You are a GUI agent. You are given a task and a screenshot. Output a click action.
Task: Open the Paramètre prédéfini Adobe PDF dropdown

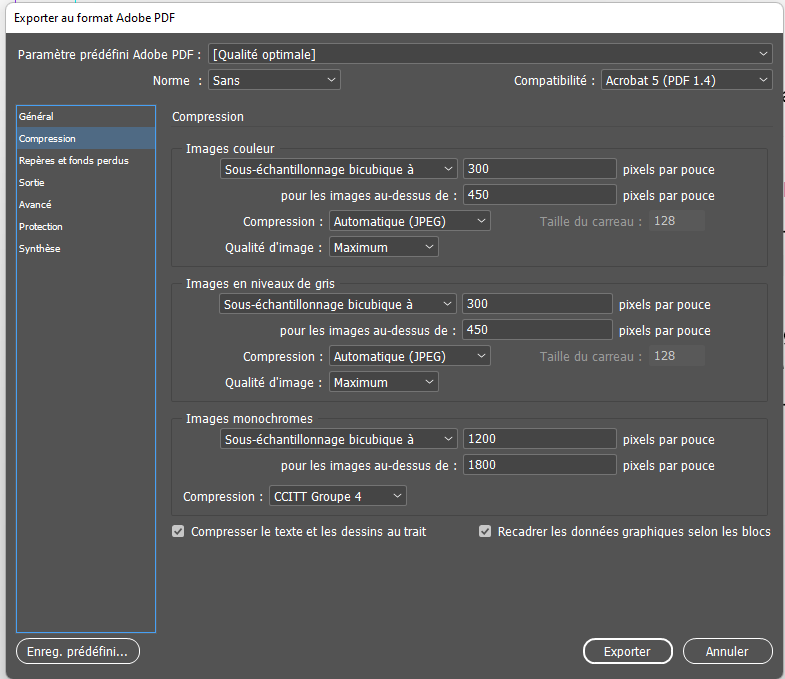coord(490,54)
